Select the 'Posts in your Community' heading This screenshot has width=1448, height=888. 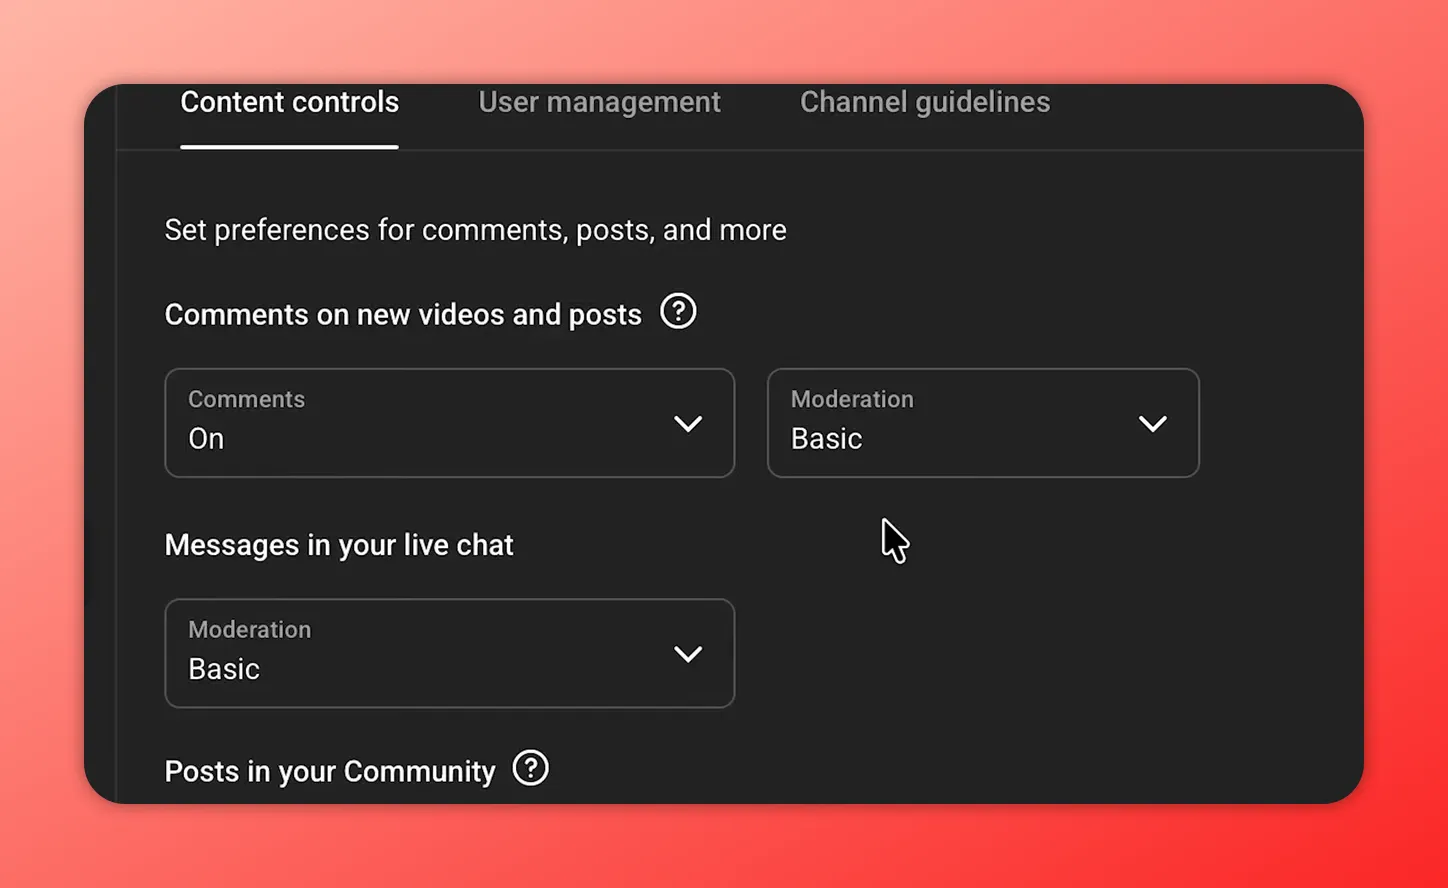(x=330, y=772)
